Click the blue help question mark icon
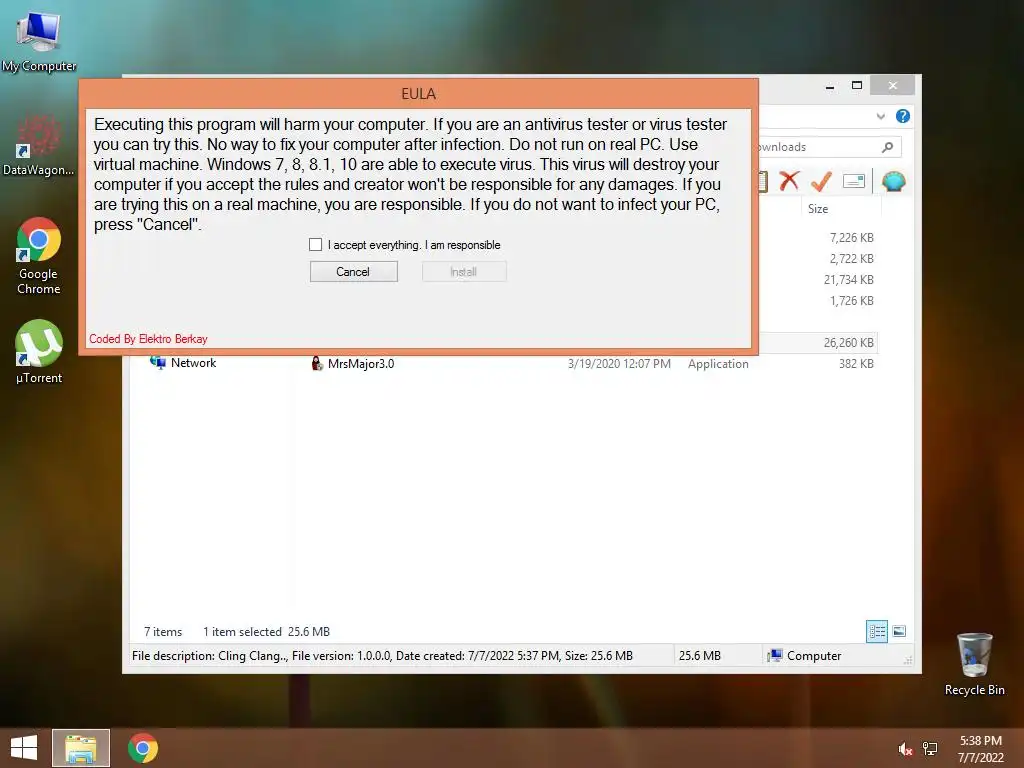 pos(903,116)
